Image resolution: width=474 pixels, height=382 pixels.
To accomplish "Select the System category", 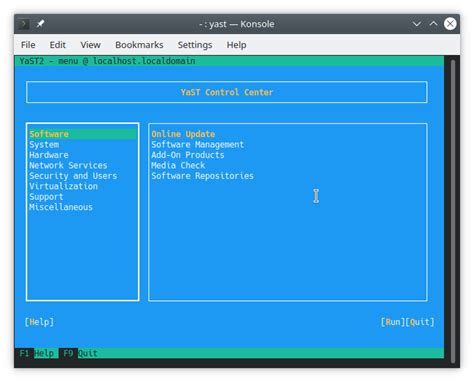I will [83, 145].
